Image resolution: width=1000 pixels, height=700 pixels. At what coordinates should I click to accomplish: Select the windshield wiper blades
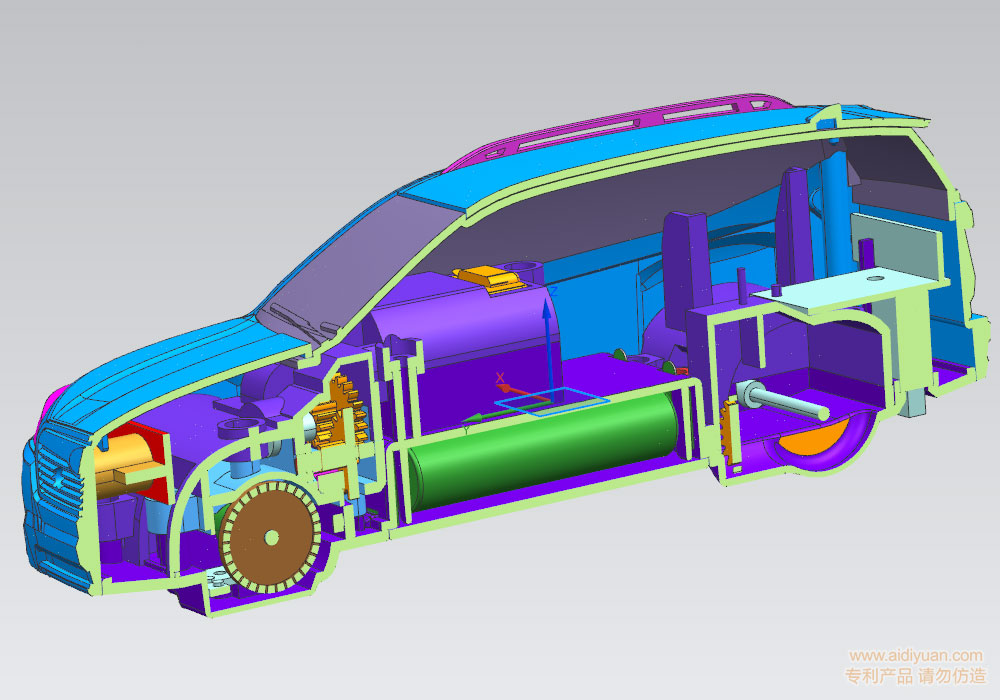coord(300,322)
